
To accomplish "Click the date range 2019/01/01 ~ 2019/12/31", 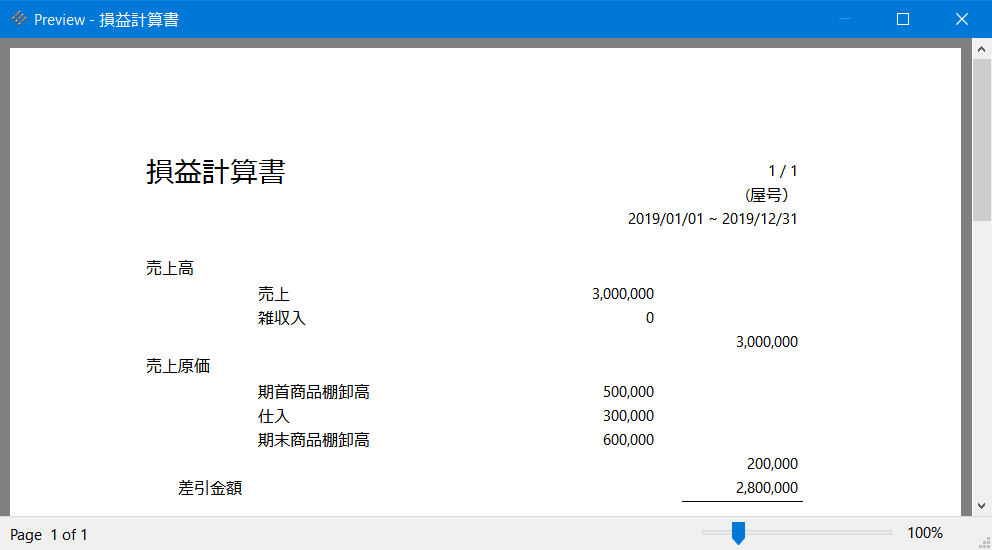I will [712, 219].
